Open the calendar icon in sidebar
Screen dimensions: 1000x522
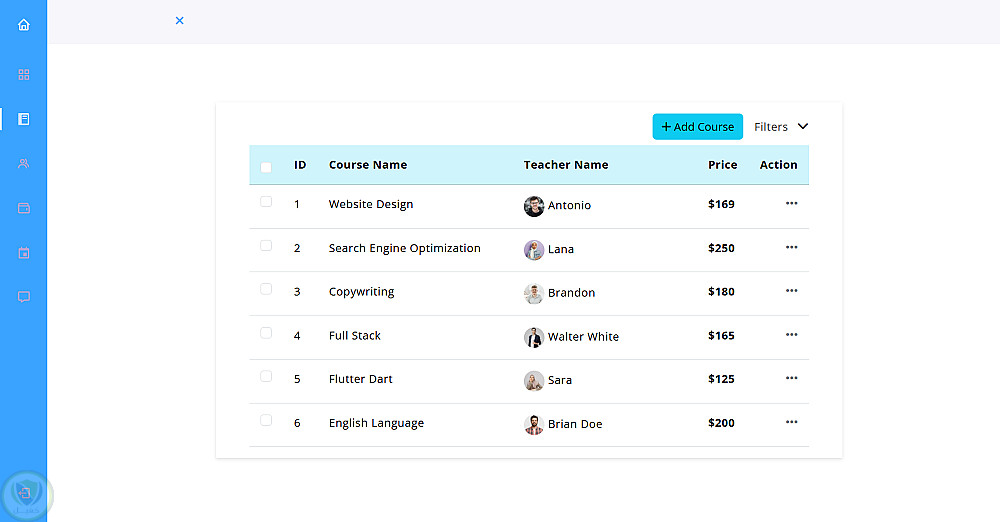(x=24, y=253)
